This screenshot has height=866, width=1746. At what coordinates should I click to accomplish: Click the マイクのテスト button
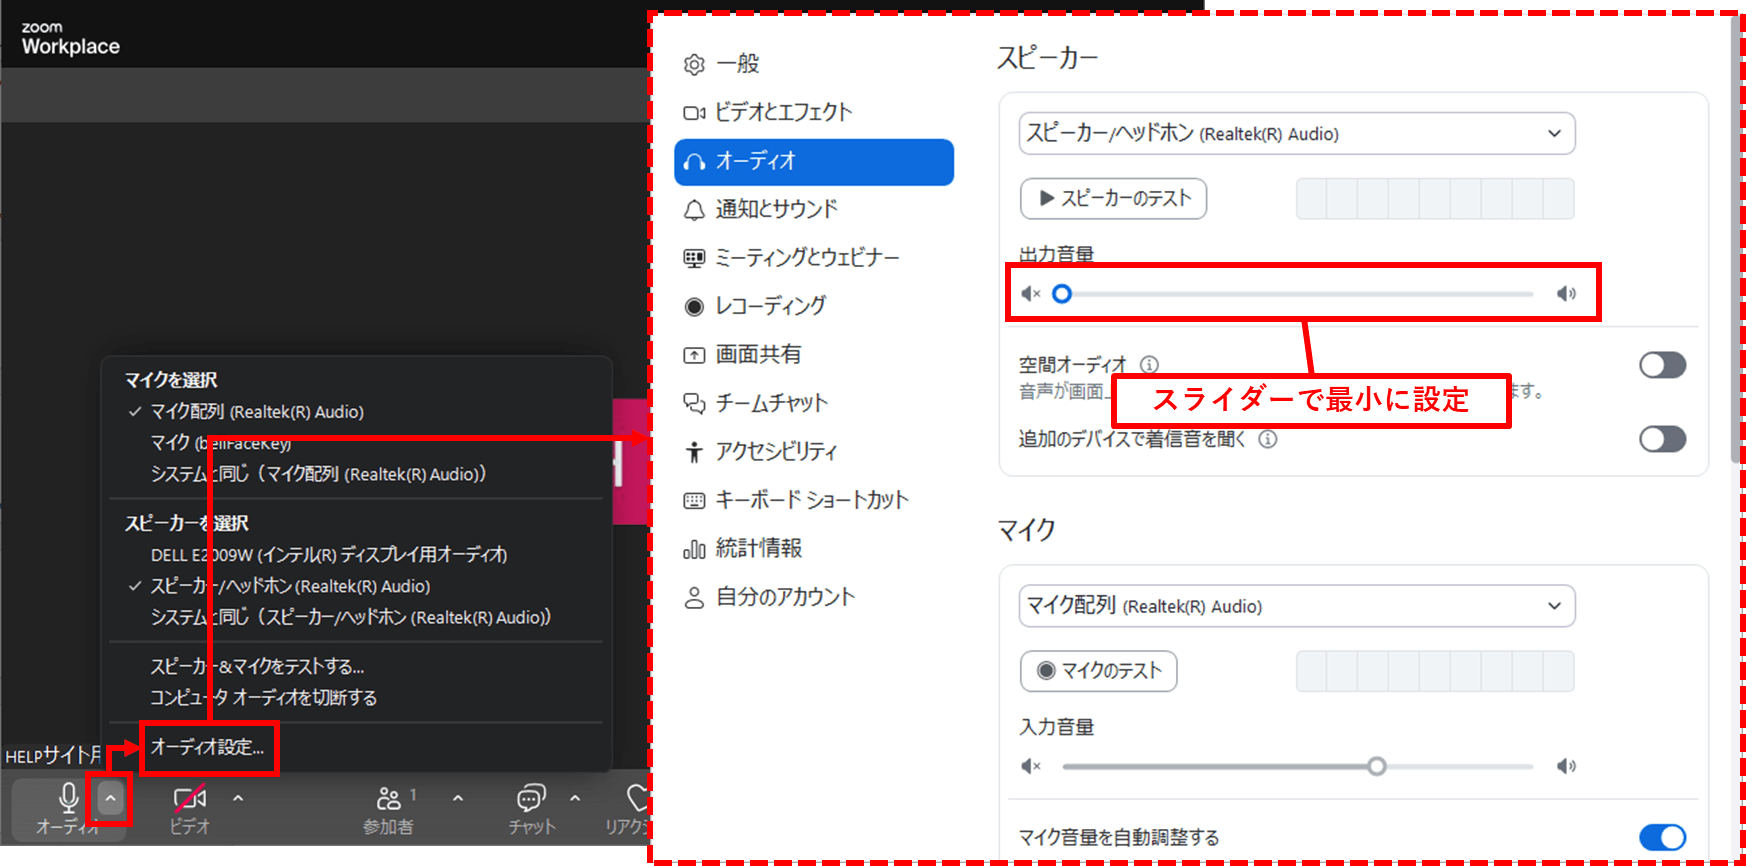point(1098,671)
